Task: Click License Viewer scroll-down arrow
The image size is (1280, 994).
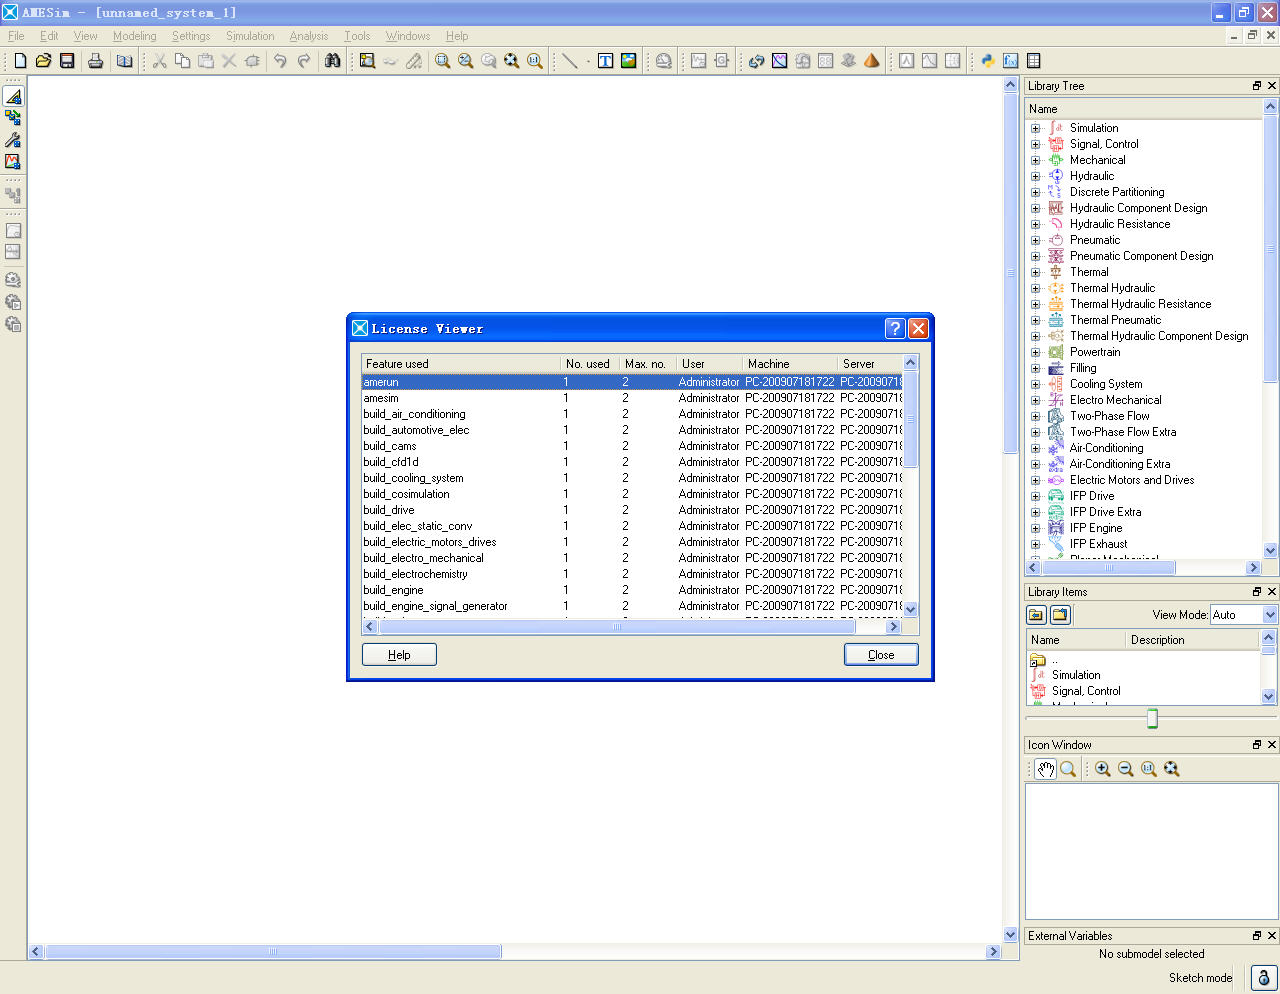Action: (x=910, y=609)
